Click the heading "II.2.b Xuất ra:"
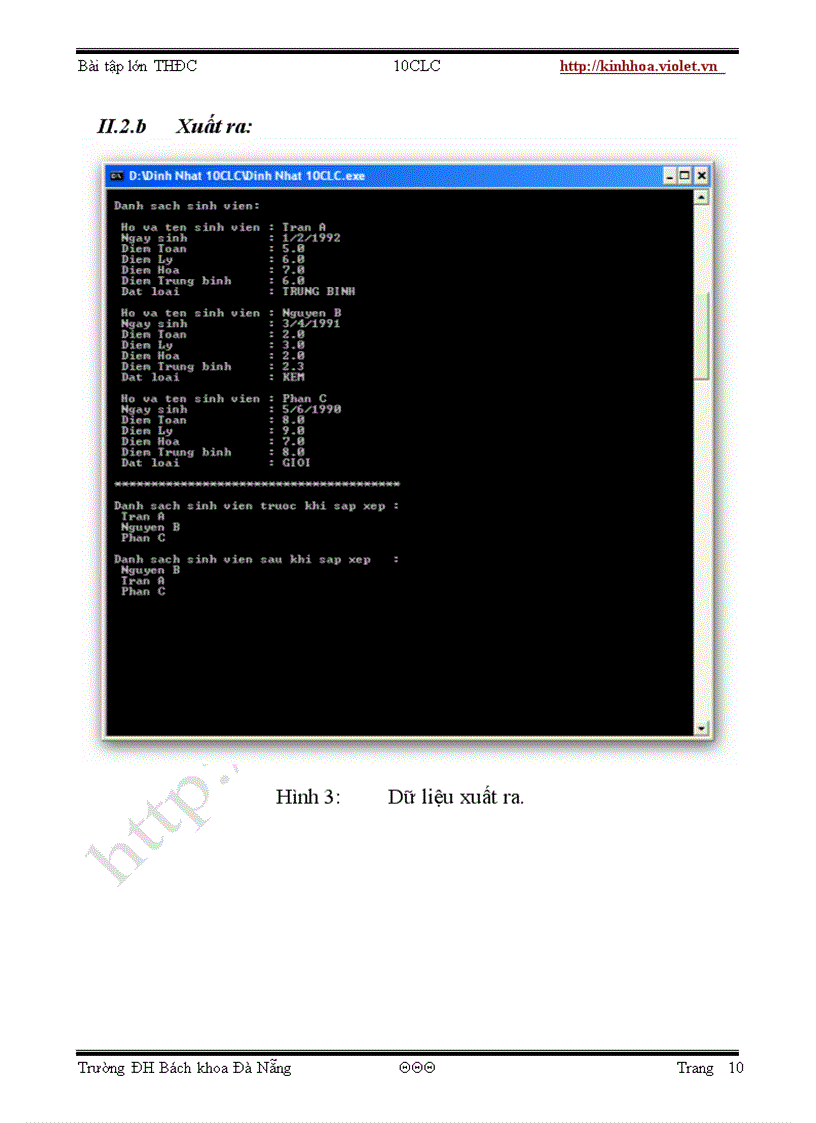The height and width of the screenshot is (1123, 816). (x=174, y=127)
